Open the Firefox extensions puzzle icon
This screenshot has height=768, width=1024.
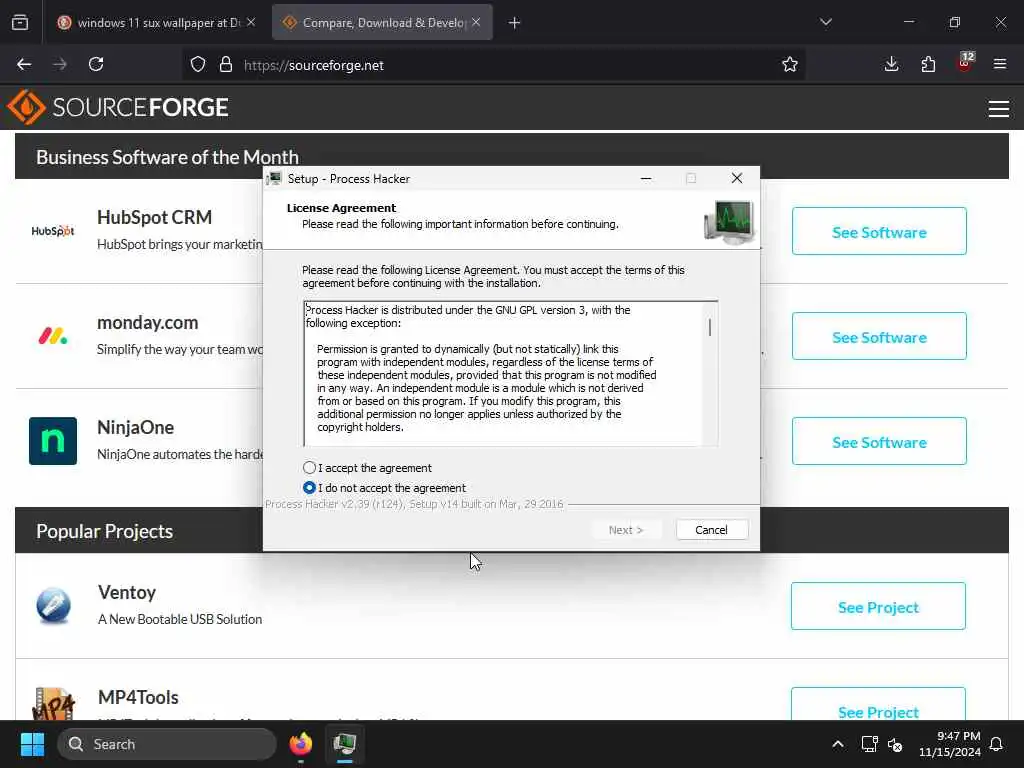point(928,64)
